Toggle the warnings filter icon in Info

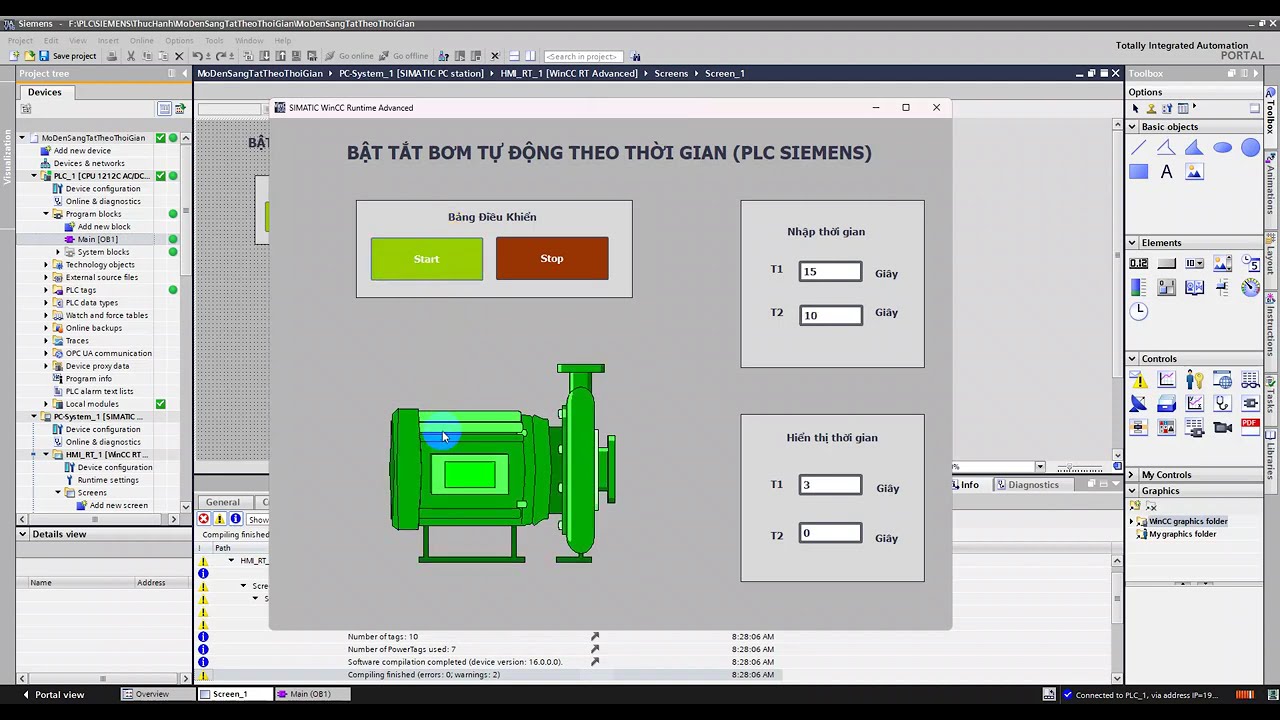pyautogui.click(x=219, y=519)
